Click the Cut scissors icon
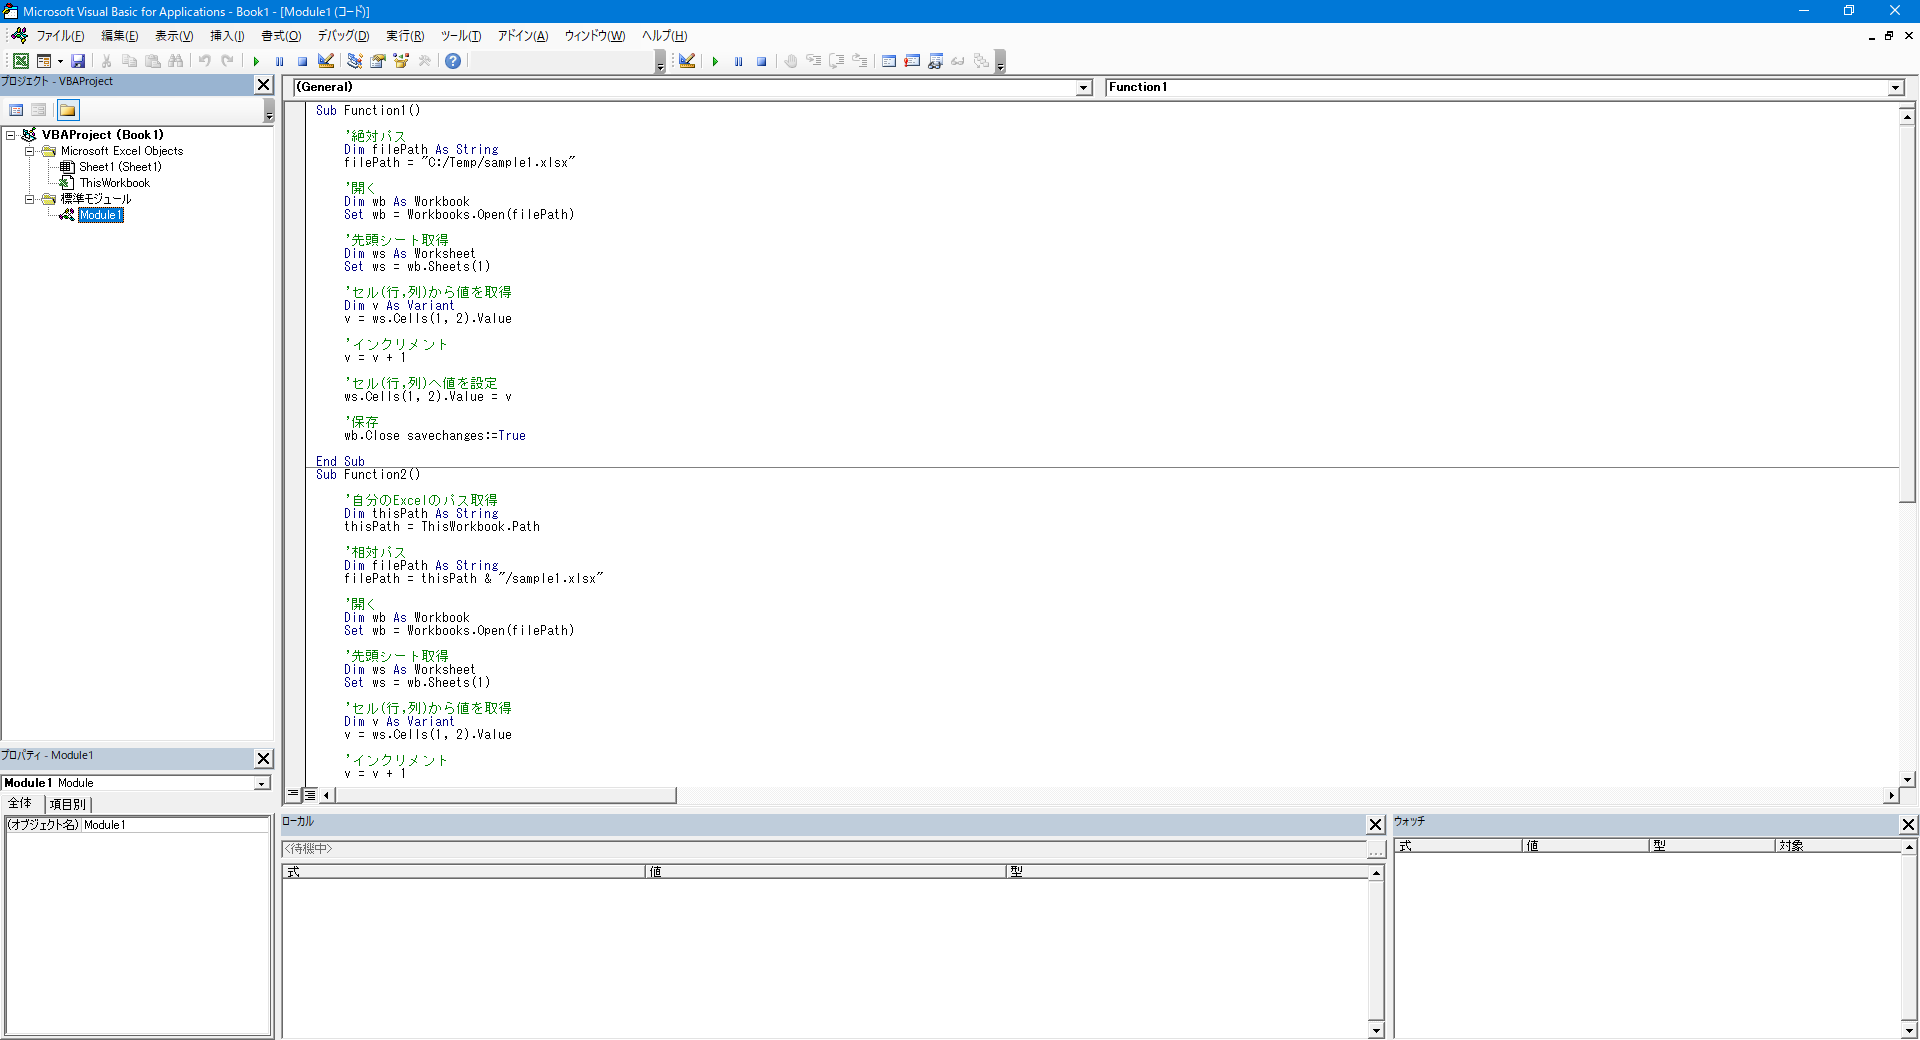This screenshot has width=1920, height=1040. [x=107, y=61]
